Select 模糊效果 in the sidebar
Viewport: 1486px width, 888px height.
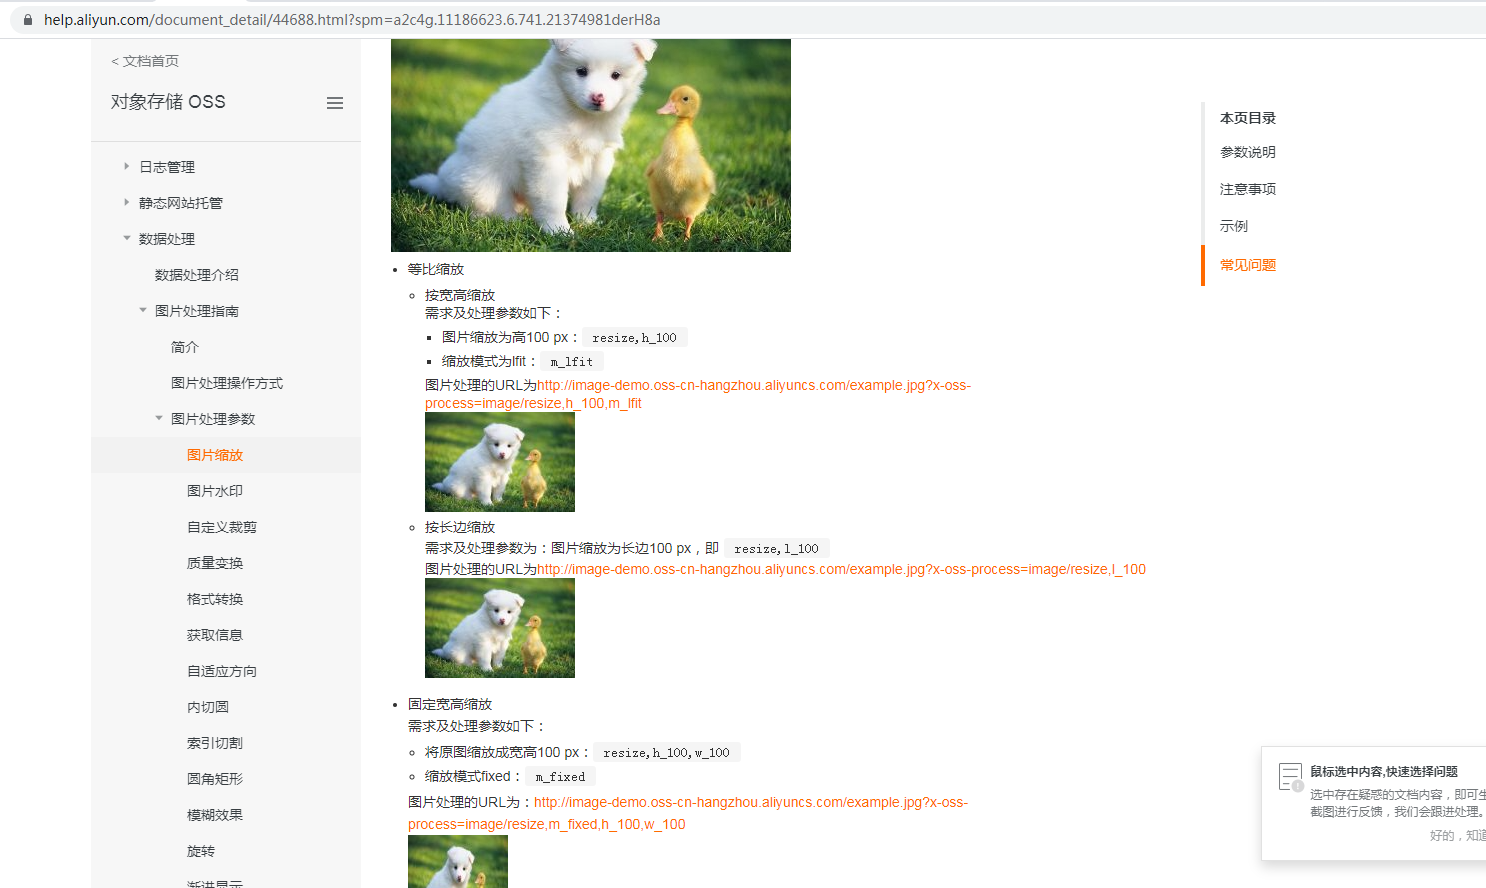[215, 815]
